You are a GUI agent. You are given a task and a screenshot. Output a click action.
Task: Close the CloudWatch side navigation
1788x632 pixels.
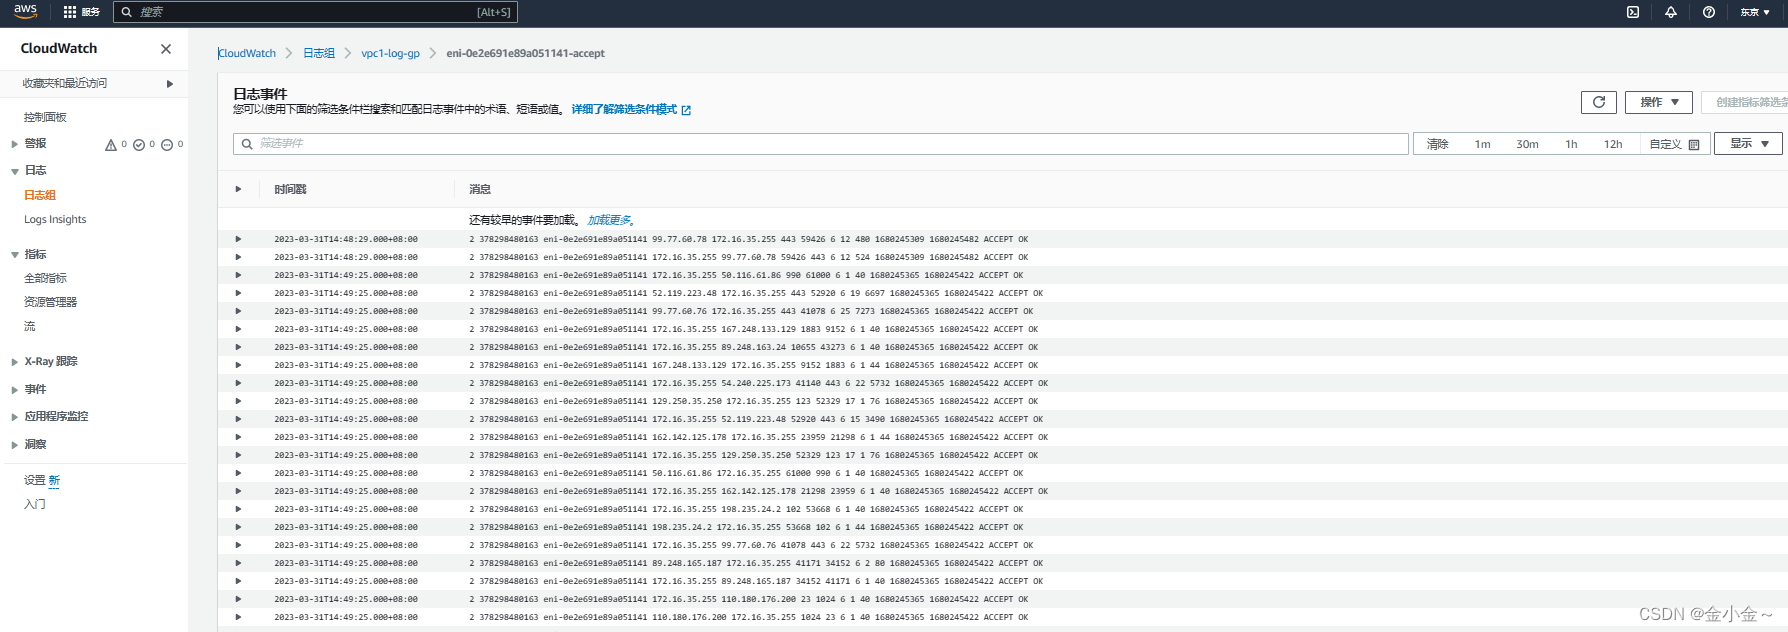(x=166, y=49)
